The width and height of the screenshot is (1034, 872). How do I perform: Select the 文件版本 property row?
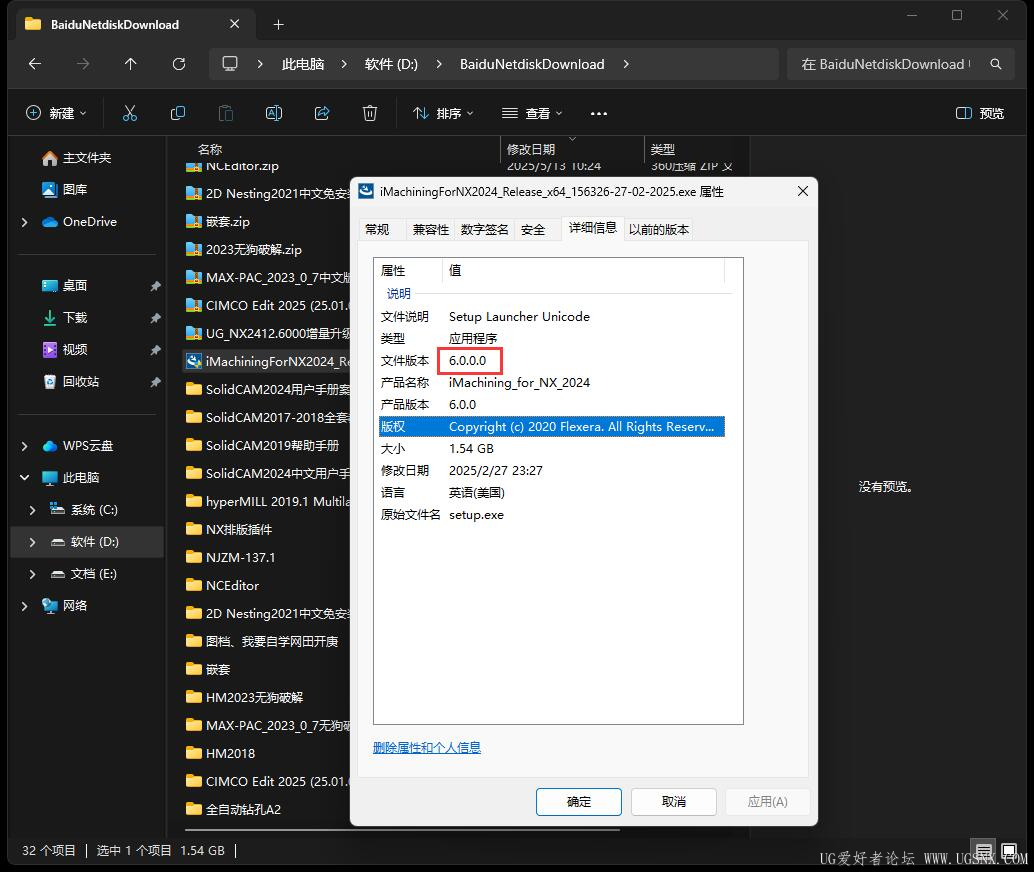pyautogui.click(x=552, y=361)
